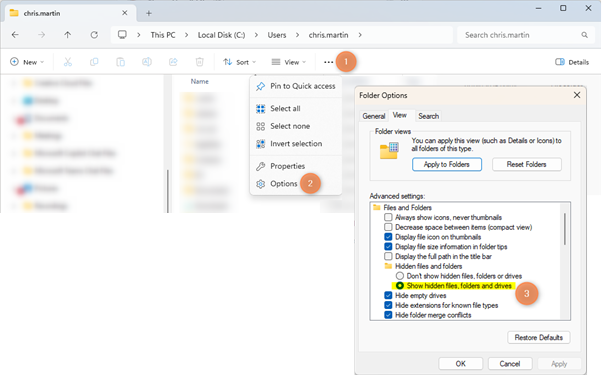Switch to the Search tab

coord(428,116)
